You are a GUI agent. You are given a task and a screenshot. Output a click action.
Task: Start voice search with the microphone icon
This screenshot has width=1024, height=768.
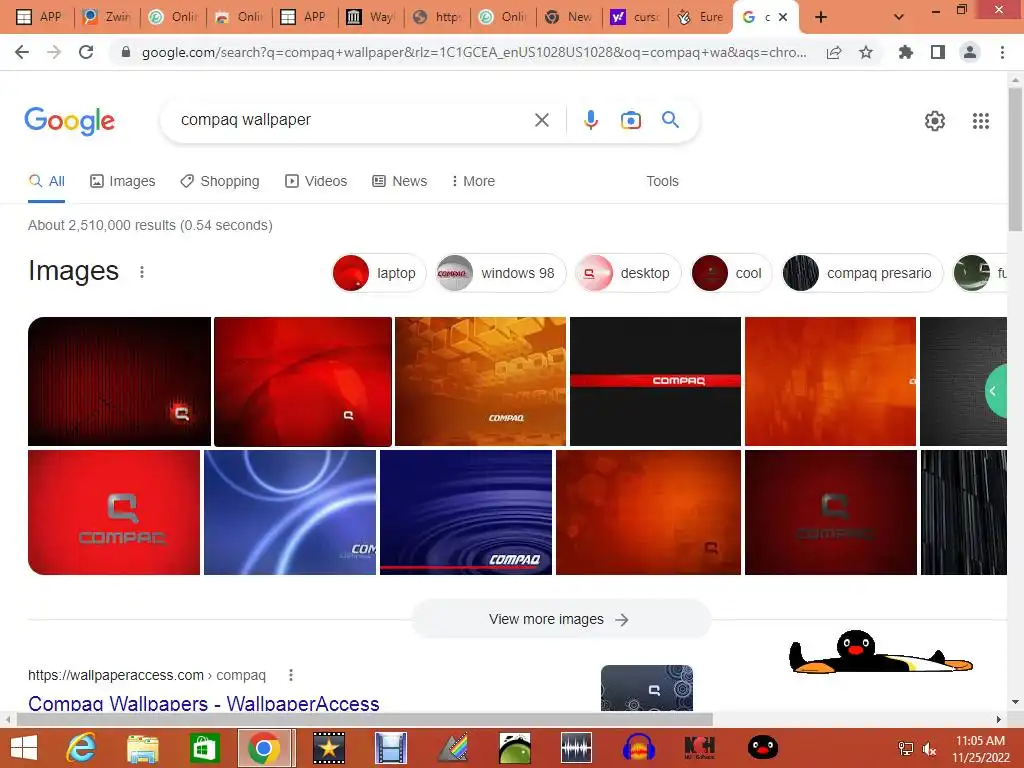coord(591,120)
